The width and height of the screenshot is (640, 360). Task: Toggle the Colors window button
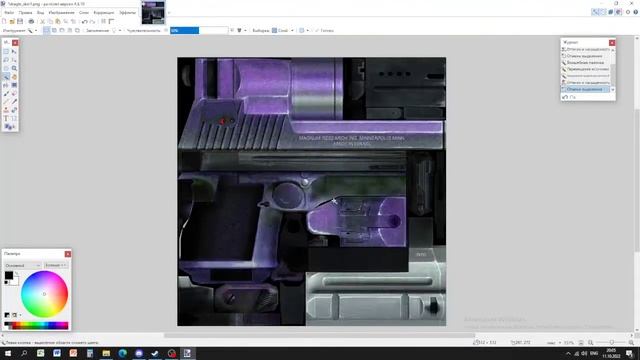(619, 12)
